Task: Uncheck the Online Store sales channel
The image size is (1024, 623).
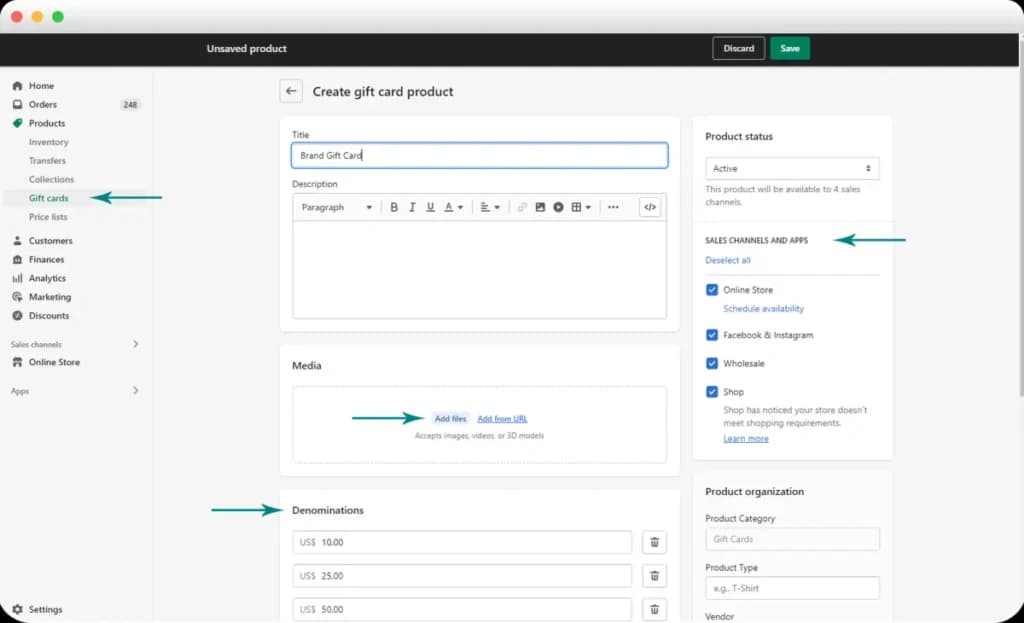Action: click(712, 289)
